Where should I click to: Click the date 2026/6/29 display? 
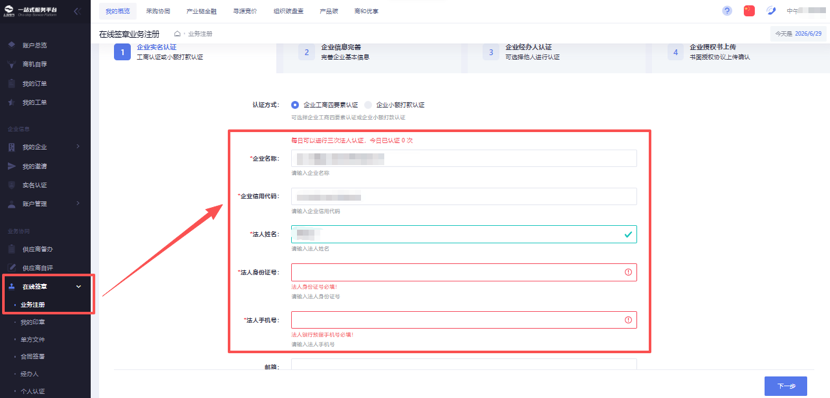click(x=808, y=33)
